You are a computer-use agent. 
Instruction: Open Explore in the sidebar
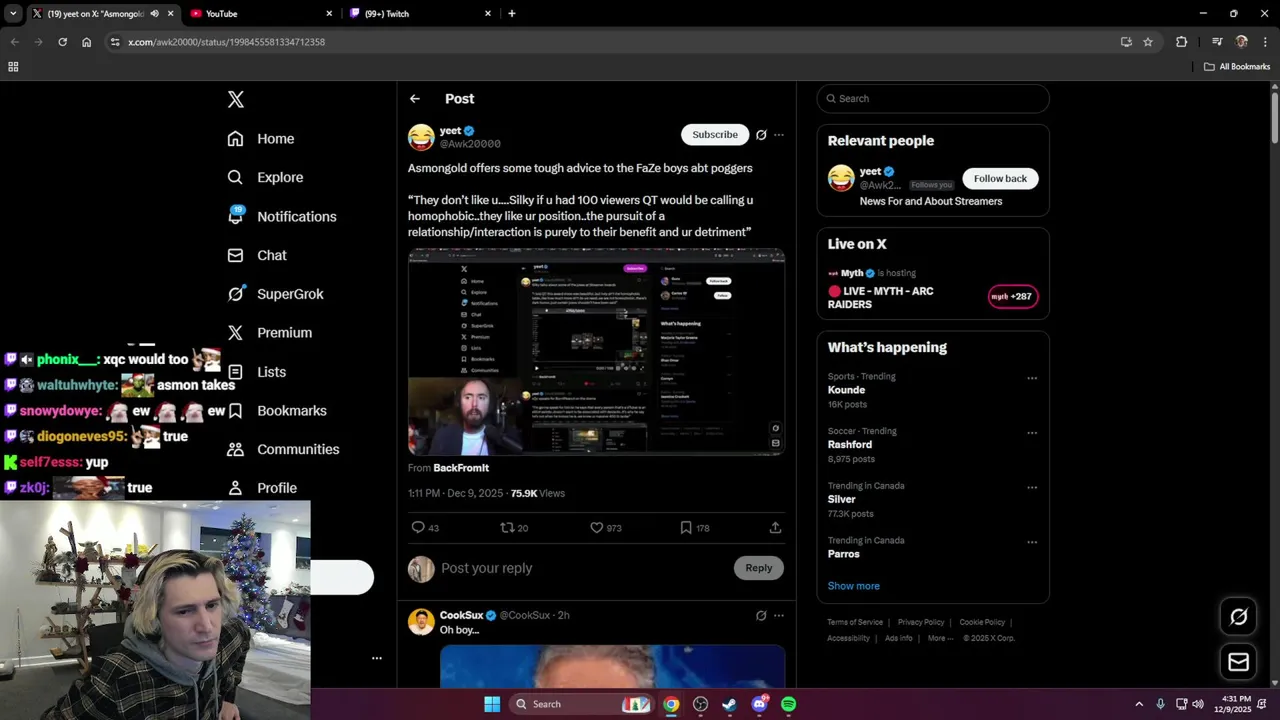[265, 177]
